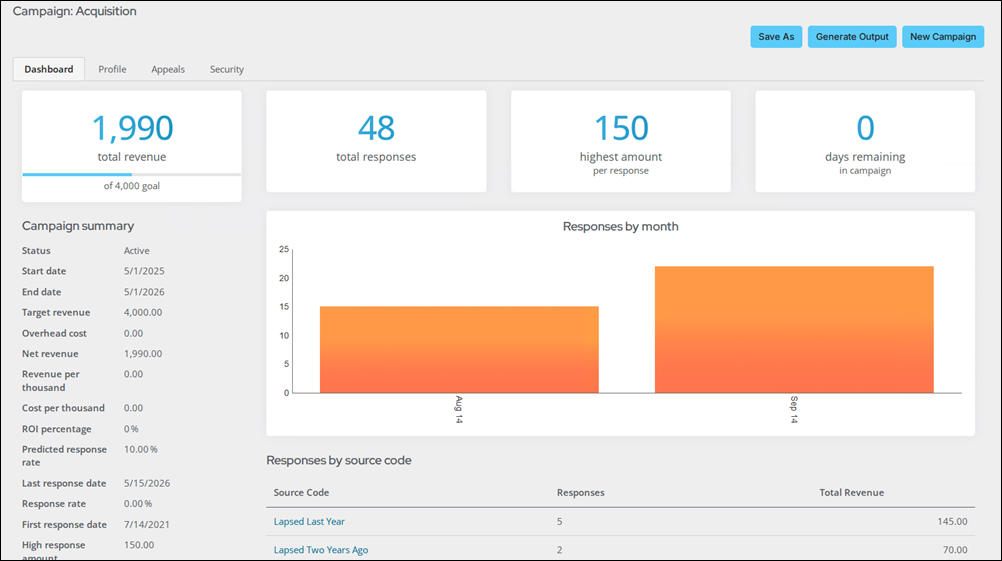The image size is (1002, 561).
Task: Click the Responses by month chart title
Action: pyautogui.click(x=620, y=226)
